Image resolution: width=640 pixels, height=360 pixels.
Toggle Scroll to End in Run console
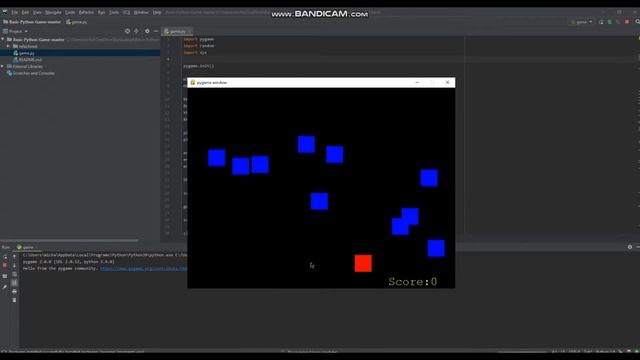[14, 282]
